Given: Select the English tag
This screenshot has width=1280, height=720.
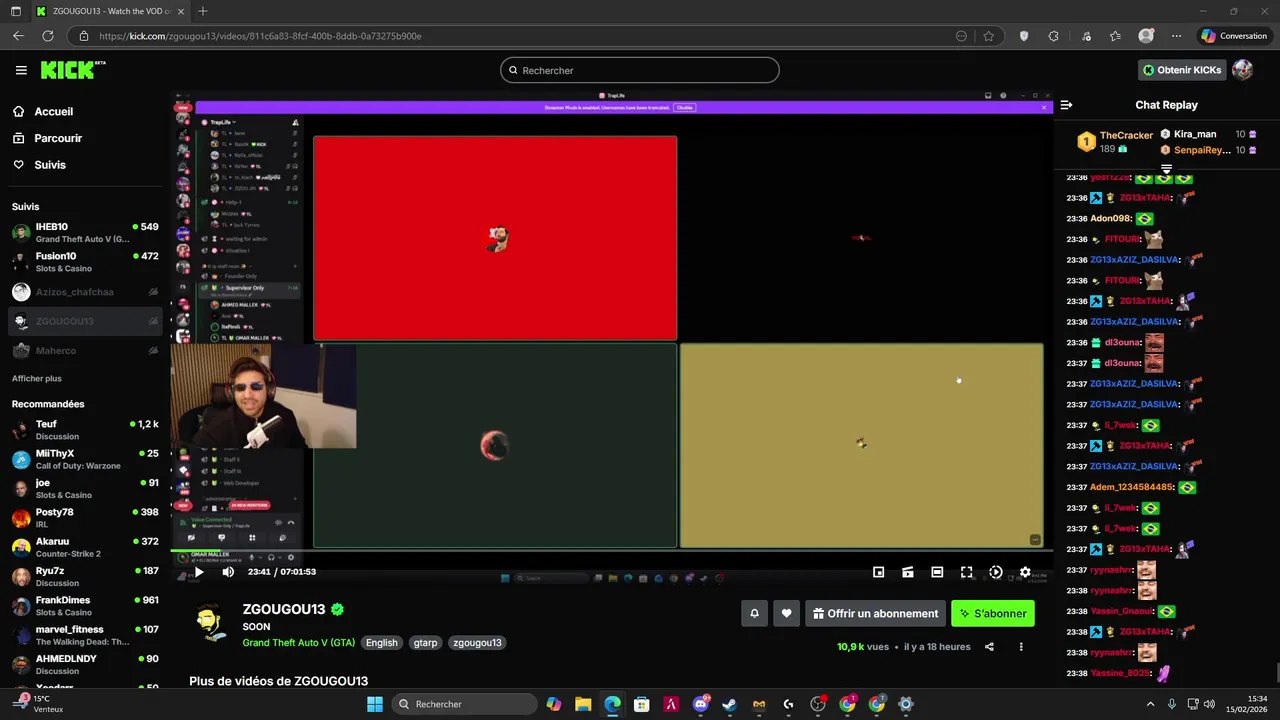Looking at the screenshot, I should pyautogui.click(x=381, y=643).
